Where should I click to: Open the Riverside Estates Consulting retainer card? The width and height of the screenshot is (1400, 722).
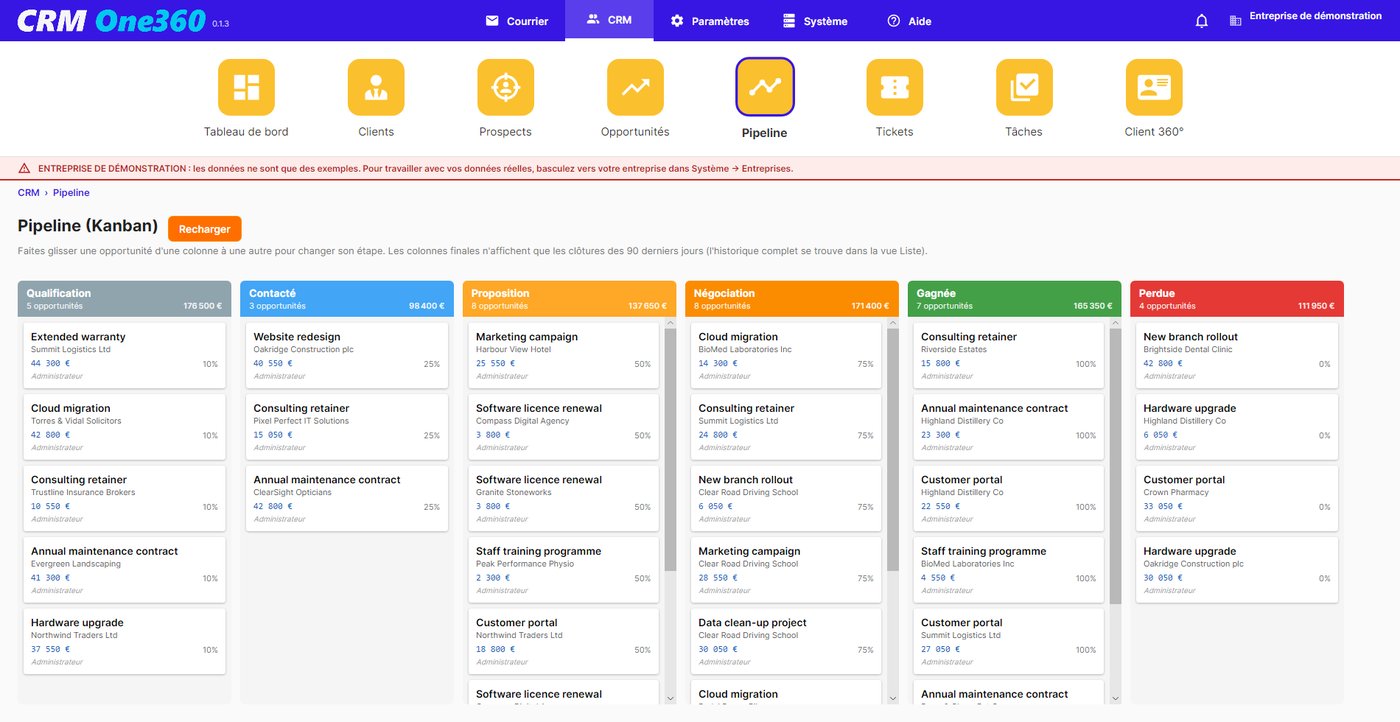pyautogui.click(x=1008, y=355)
